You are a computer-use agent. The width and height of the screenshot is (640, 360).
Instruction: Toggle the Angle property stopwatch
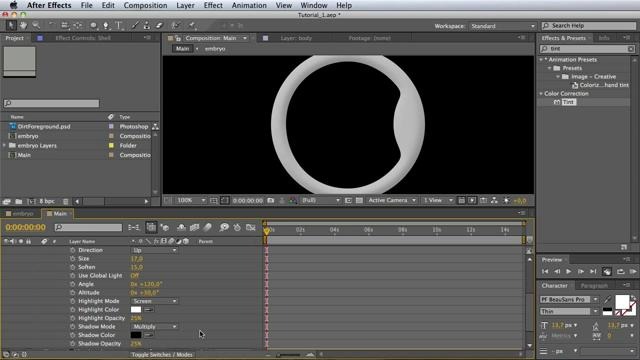[73, 284]
